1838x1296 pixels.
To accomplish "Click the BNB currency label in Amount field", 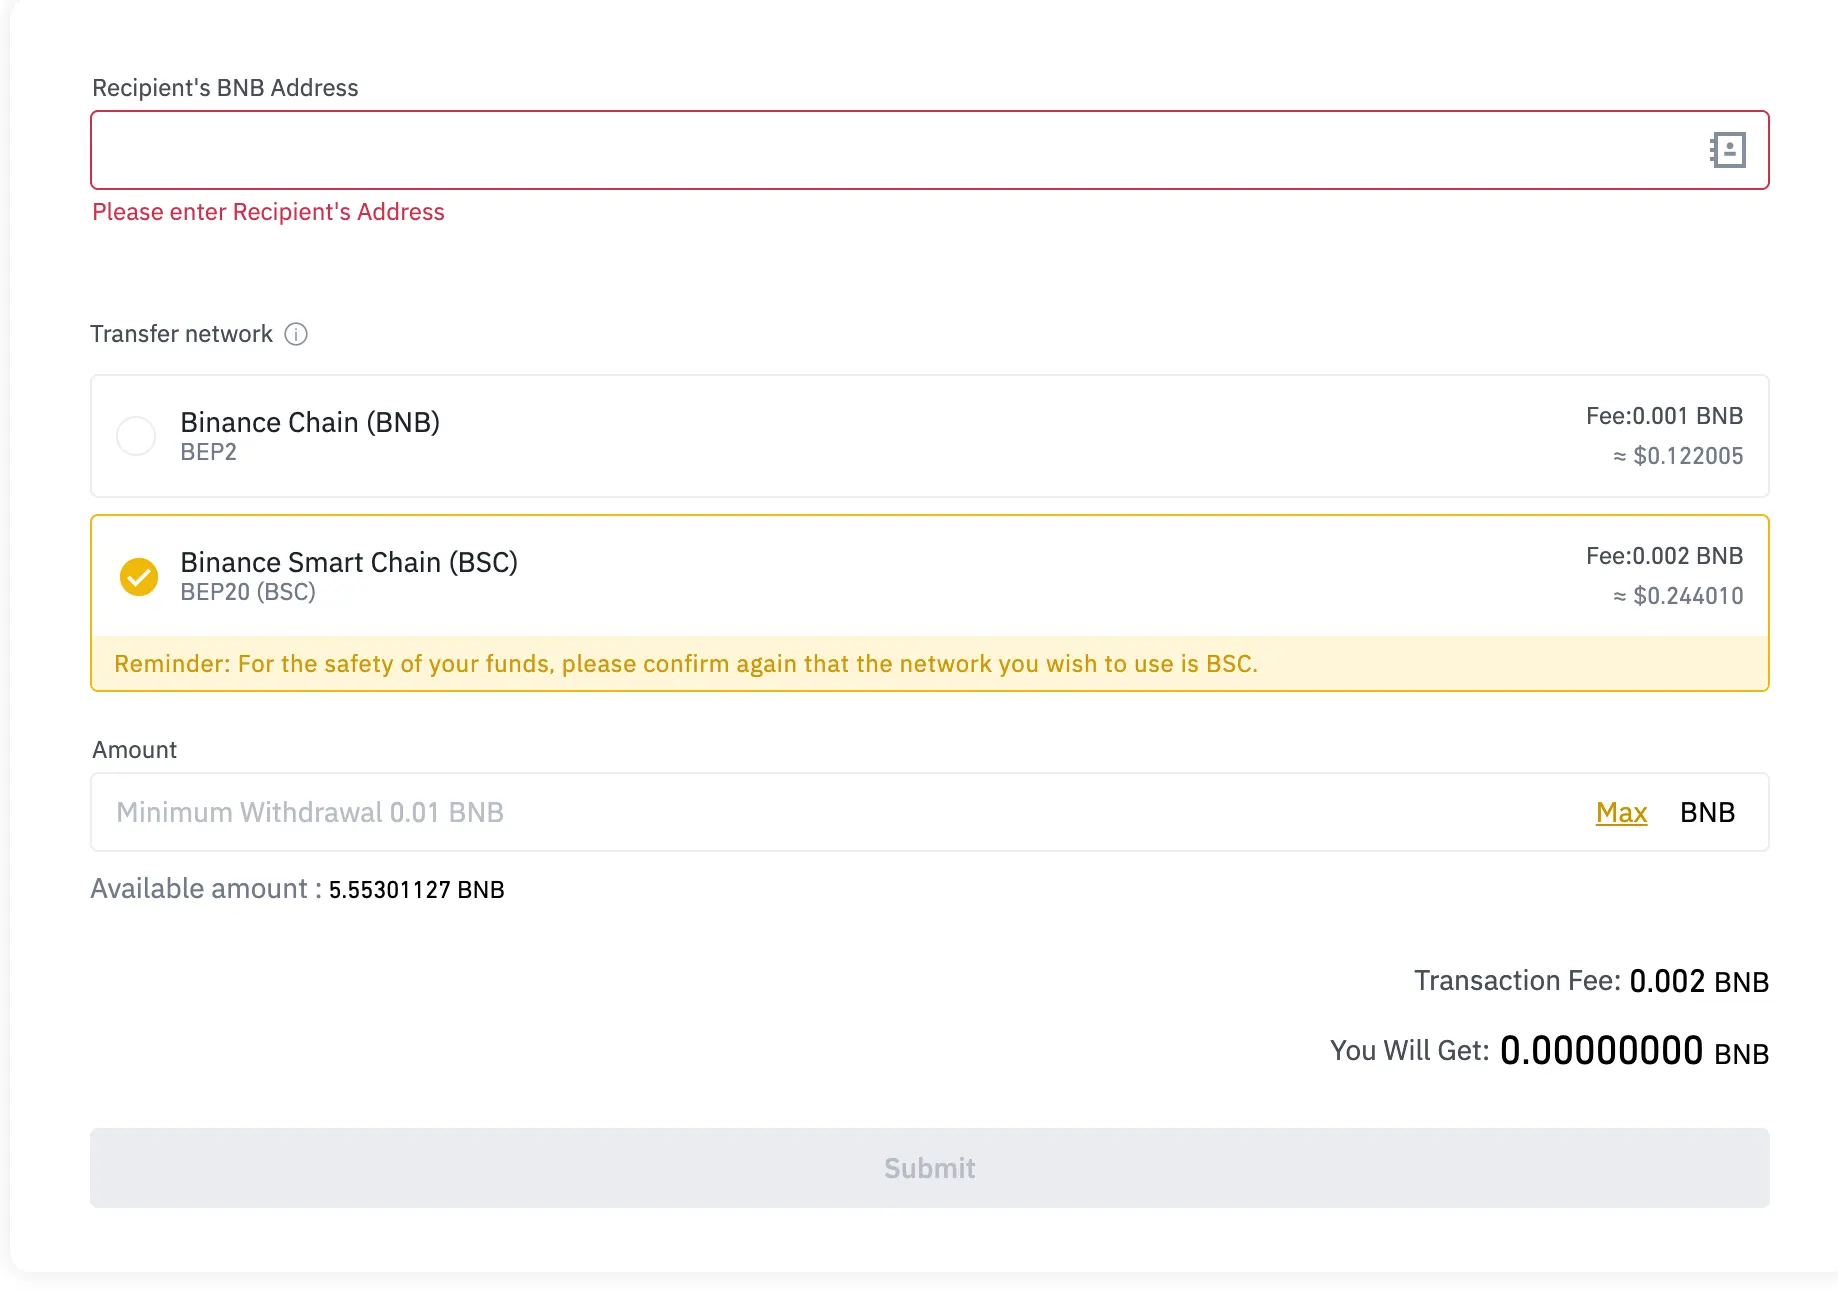I will click(x=1707, y=812).
